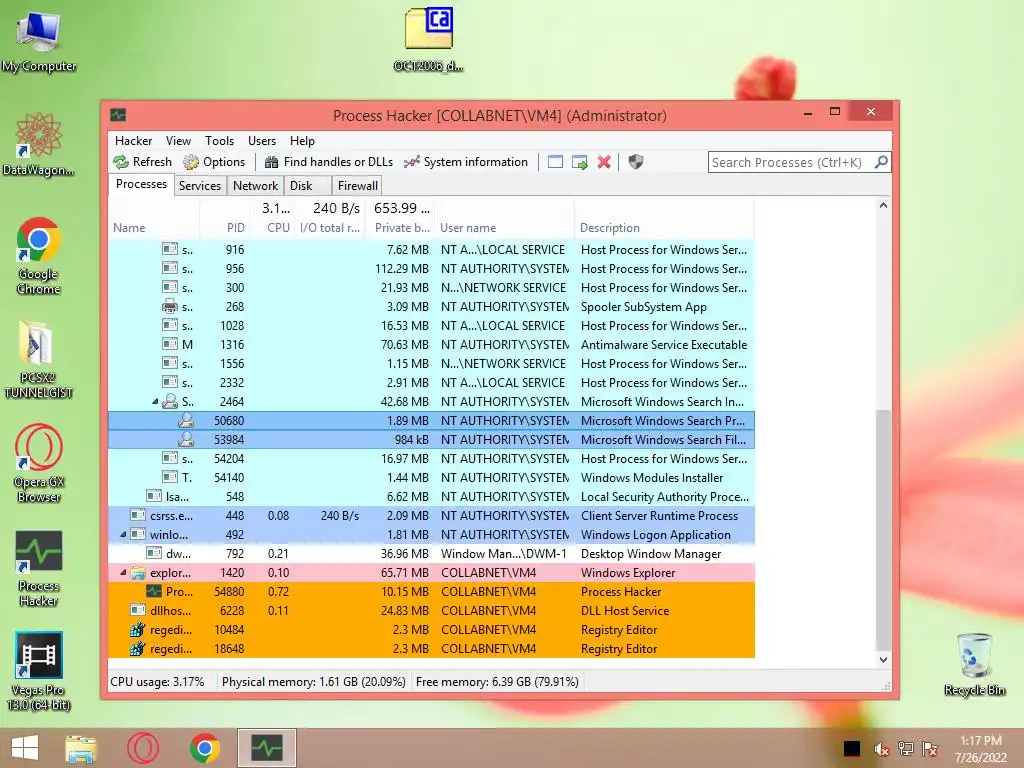This screenshot has height=768, width=1024.
Task: Click the scrollbar up arrow
Action: coord(883,205)
